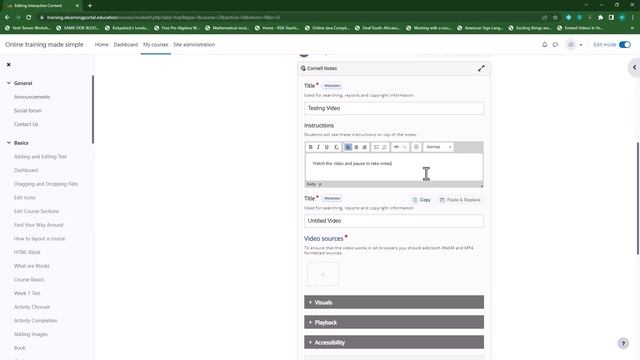Insert numbered list in Instructions editor
The height and width of the screenshot is (360, 640).
coord(384,147)
